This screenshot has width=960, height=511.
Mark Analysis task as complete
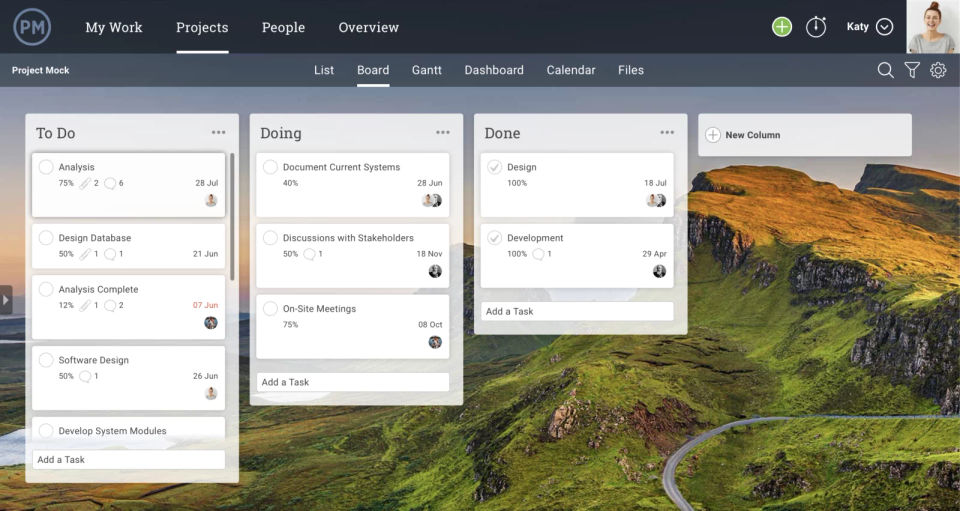click(x=46, y=166)
